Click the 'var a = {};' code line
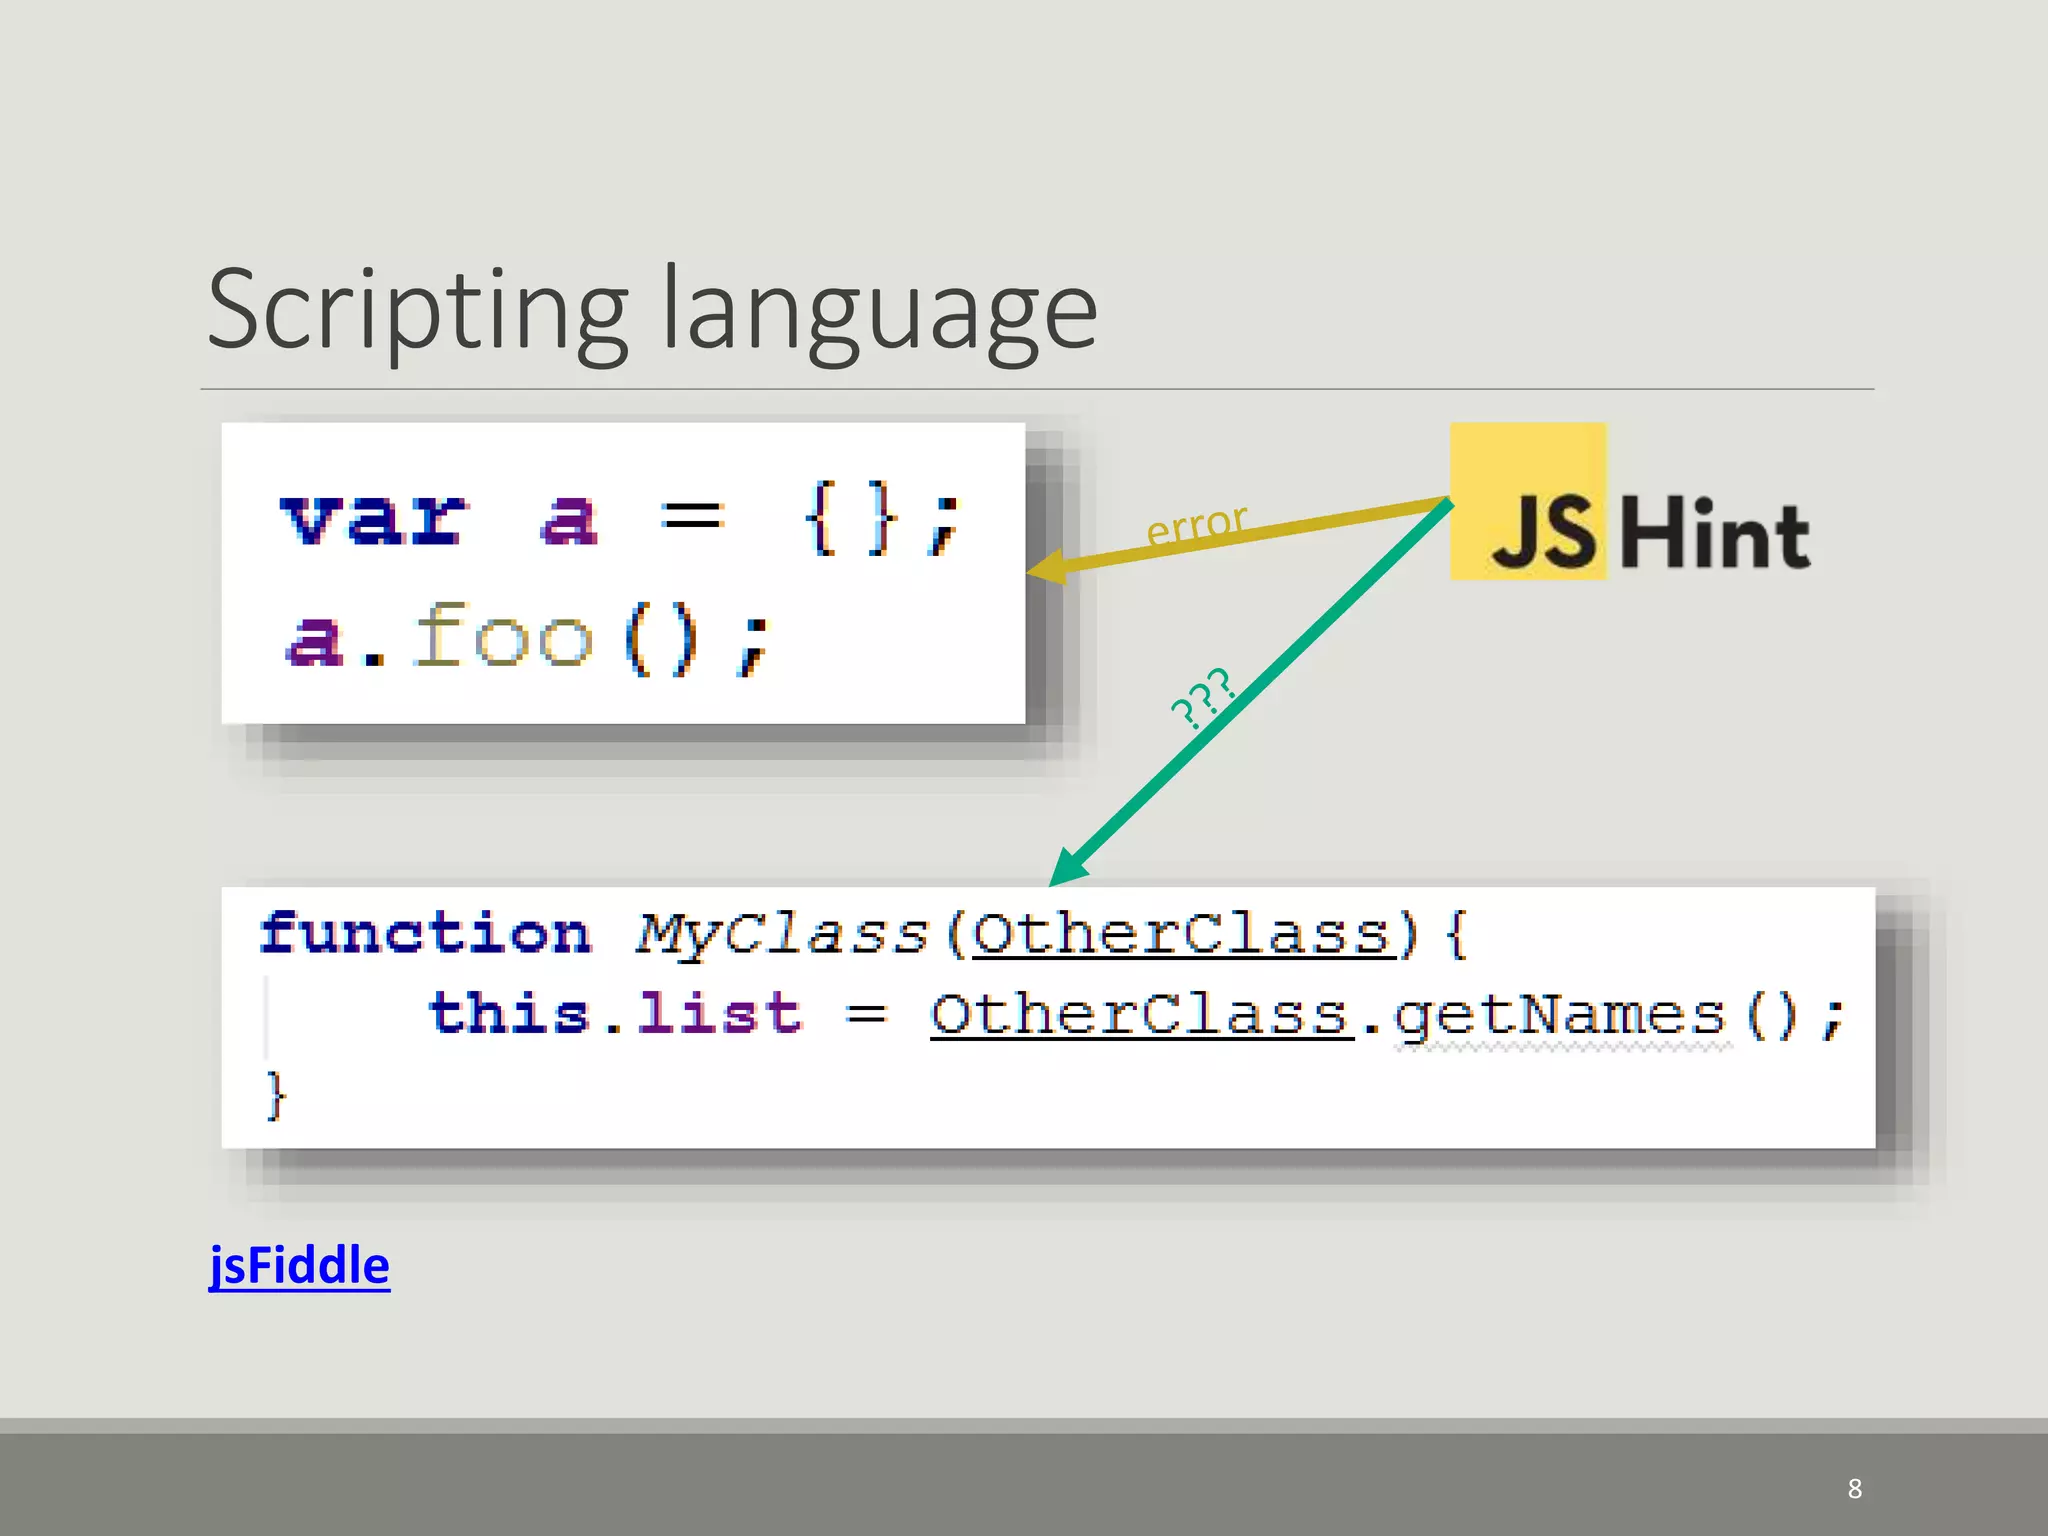Screen dimensions: 2048x1536 tap(621, 519)
